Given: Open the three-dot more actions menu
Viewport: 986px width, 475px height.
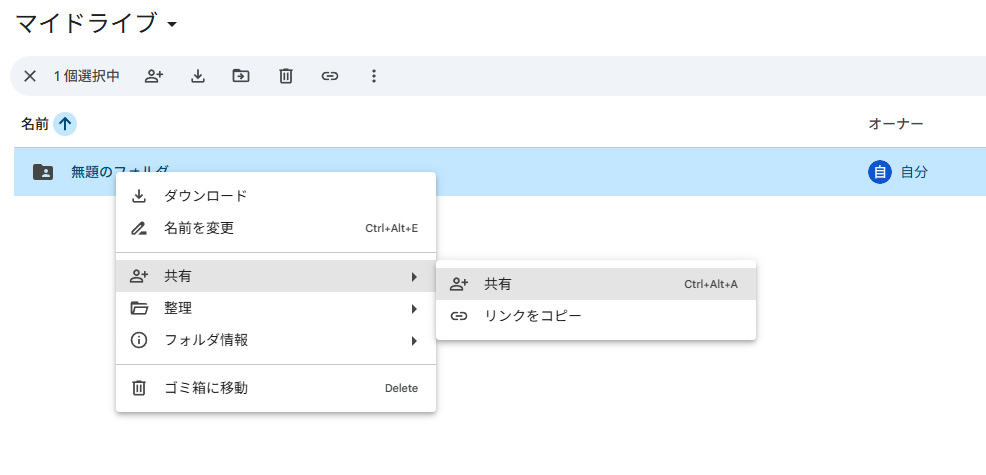Looking at the screenshot, I should (373, 76).
